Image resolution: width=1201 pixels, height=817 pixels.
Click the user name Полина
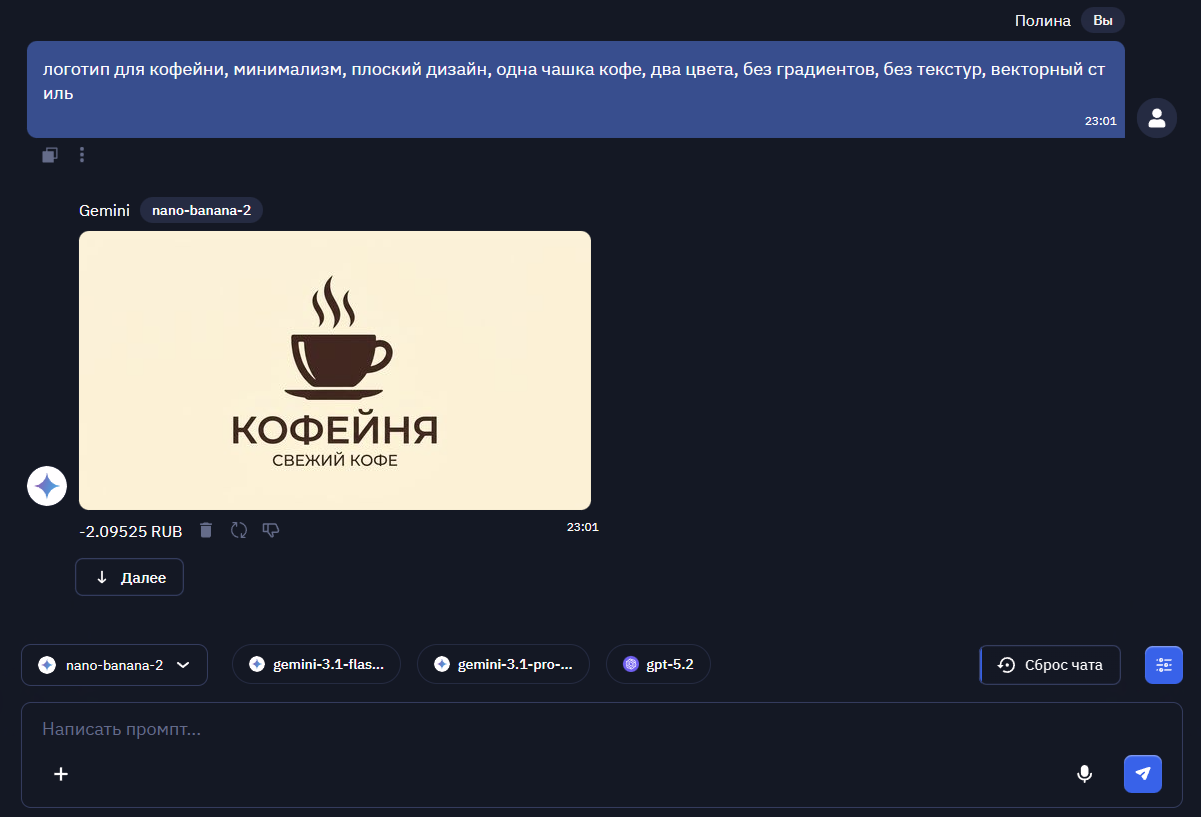pyautogui.click(x=1042, y=20)
